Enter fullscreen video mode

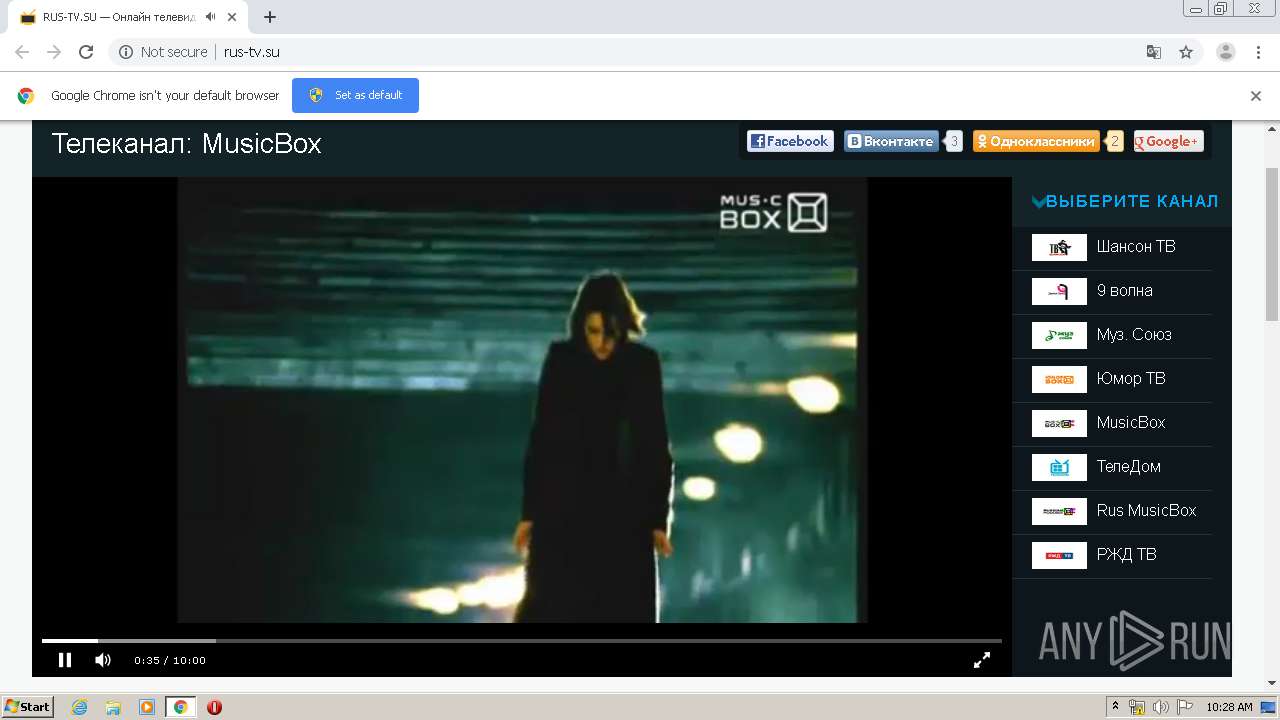[982, 660]
